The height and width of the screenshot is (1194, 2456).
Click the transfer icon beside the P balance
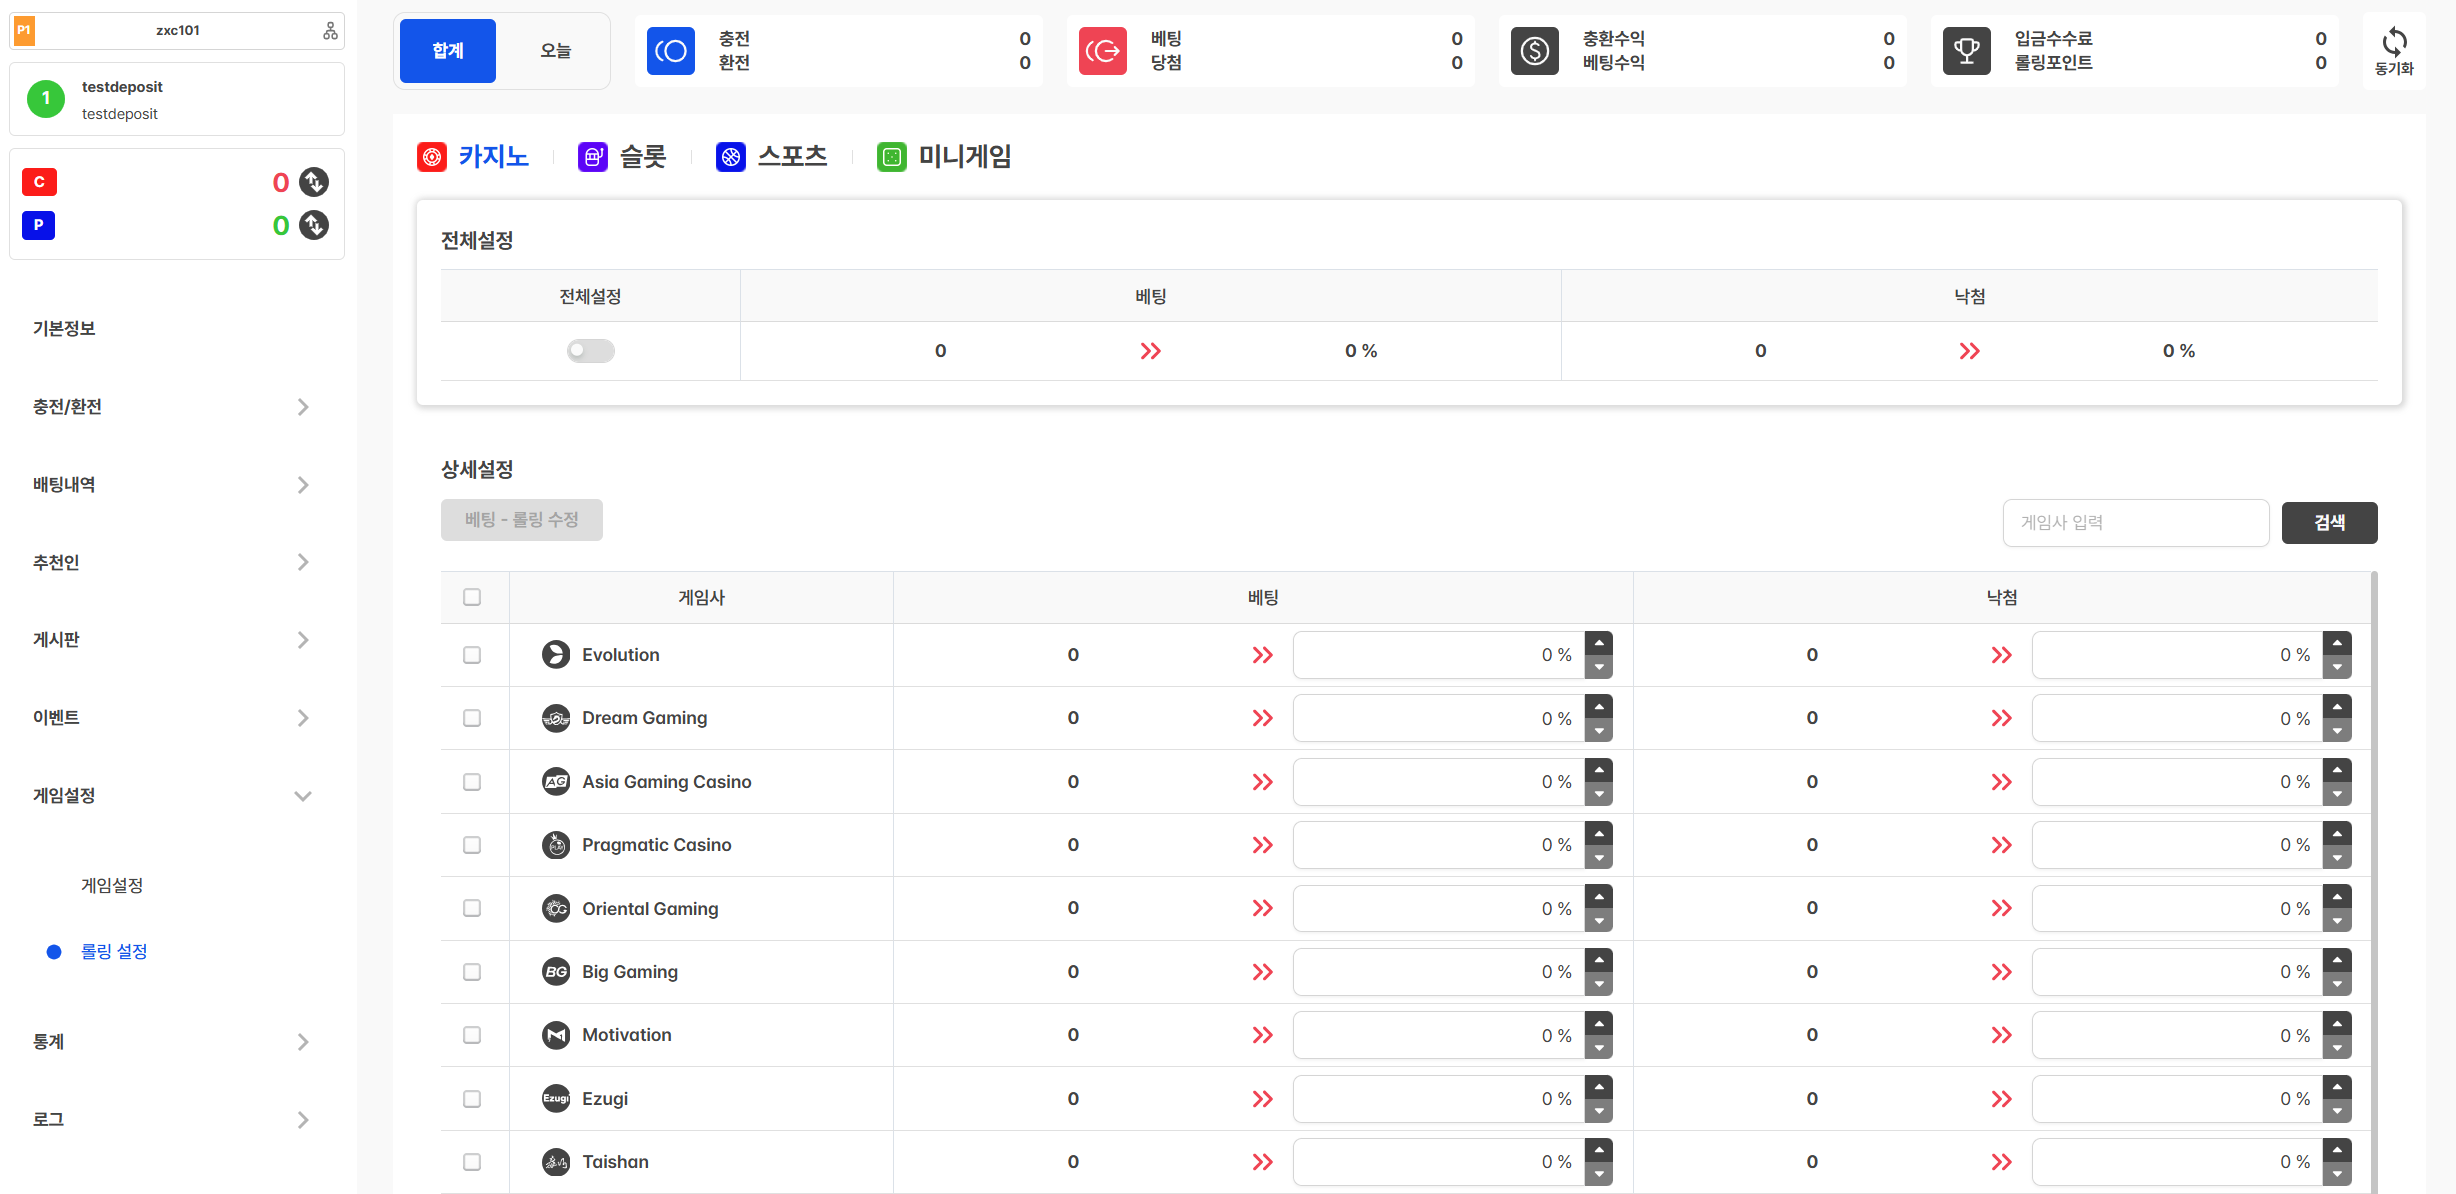click(314, 225)
